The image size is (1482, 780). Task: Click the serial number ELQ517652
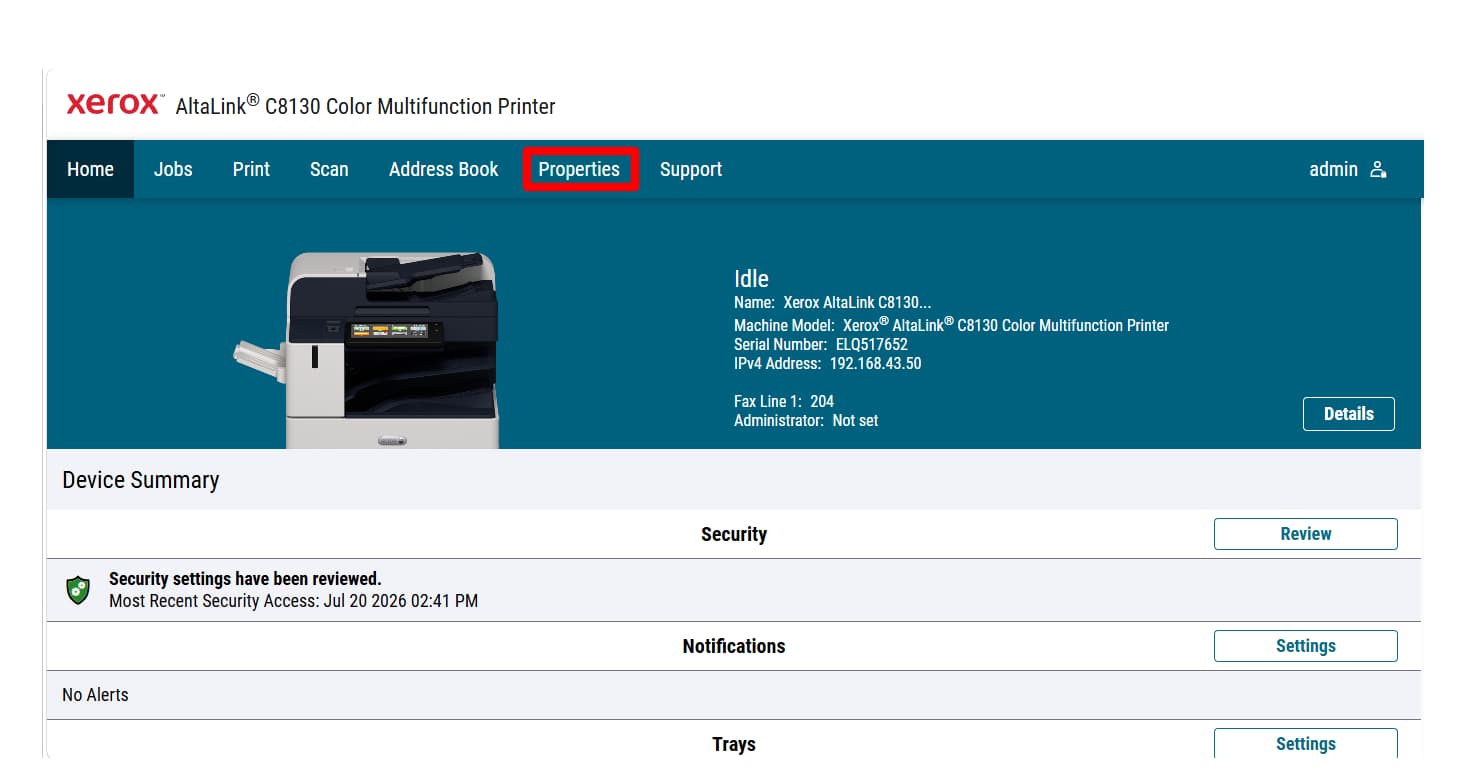pyautogui.click(x=872, y=344)
